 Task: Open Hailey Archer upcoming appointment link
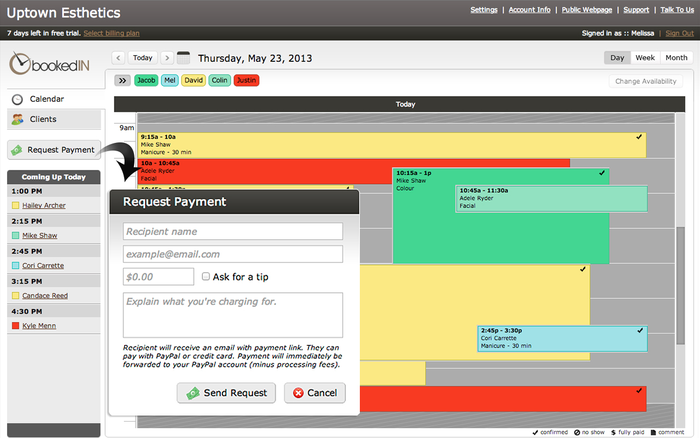click(44, 206)
